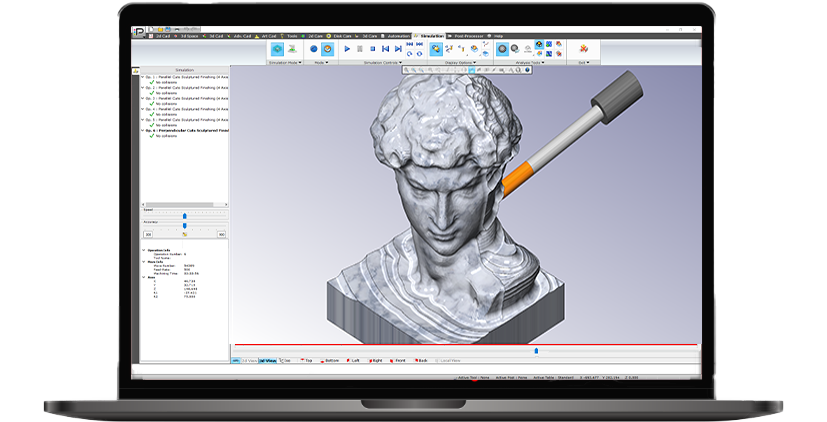Click the blue help icon in view toolbar
827x422 pixels.
(527, 70)
